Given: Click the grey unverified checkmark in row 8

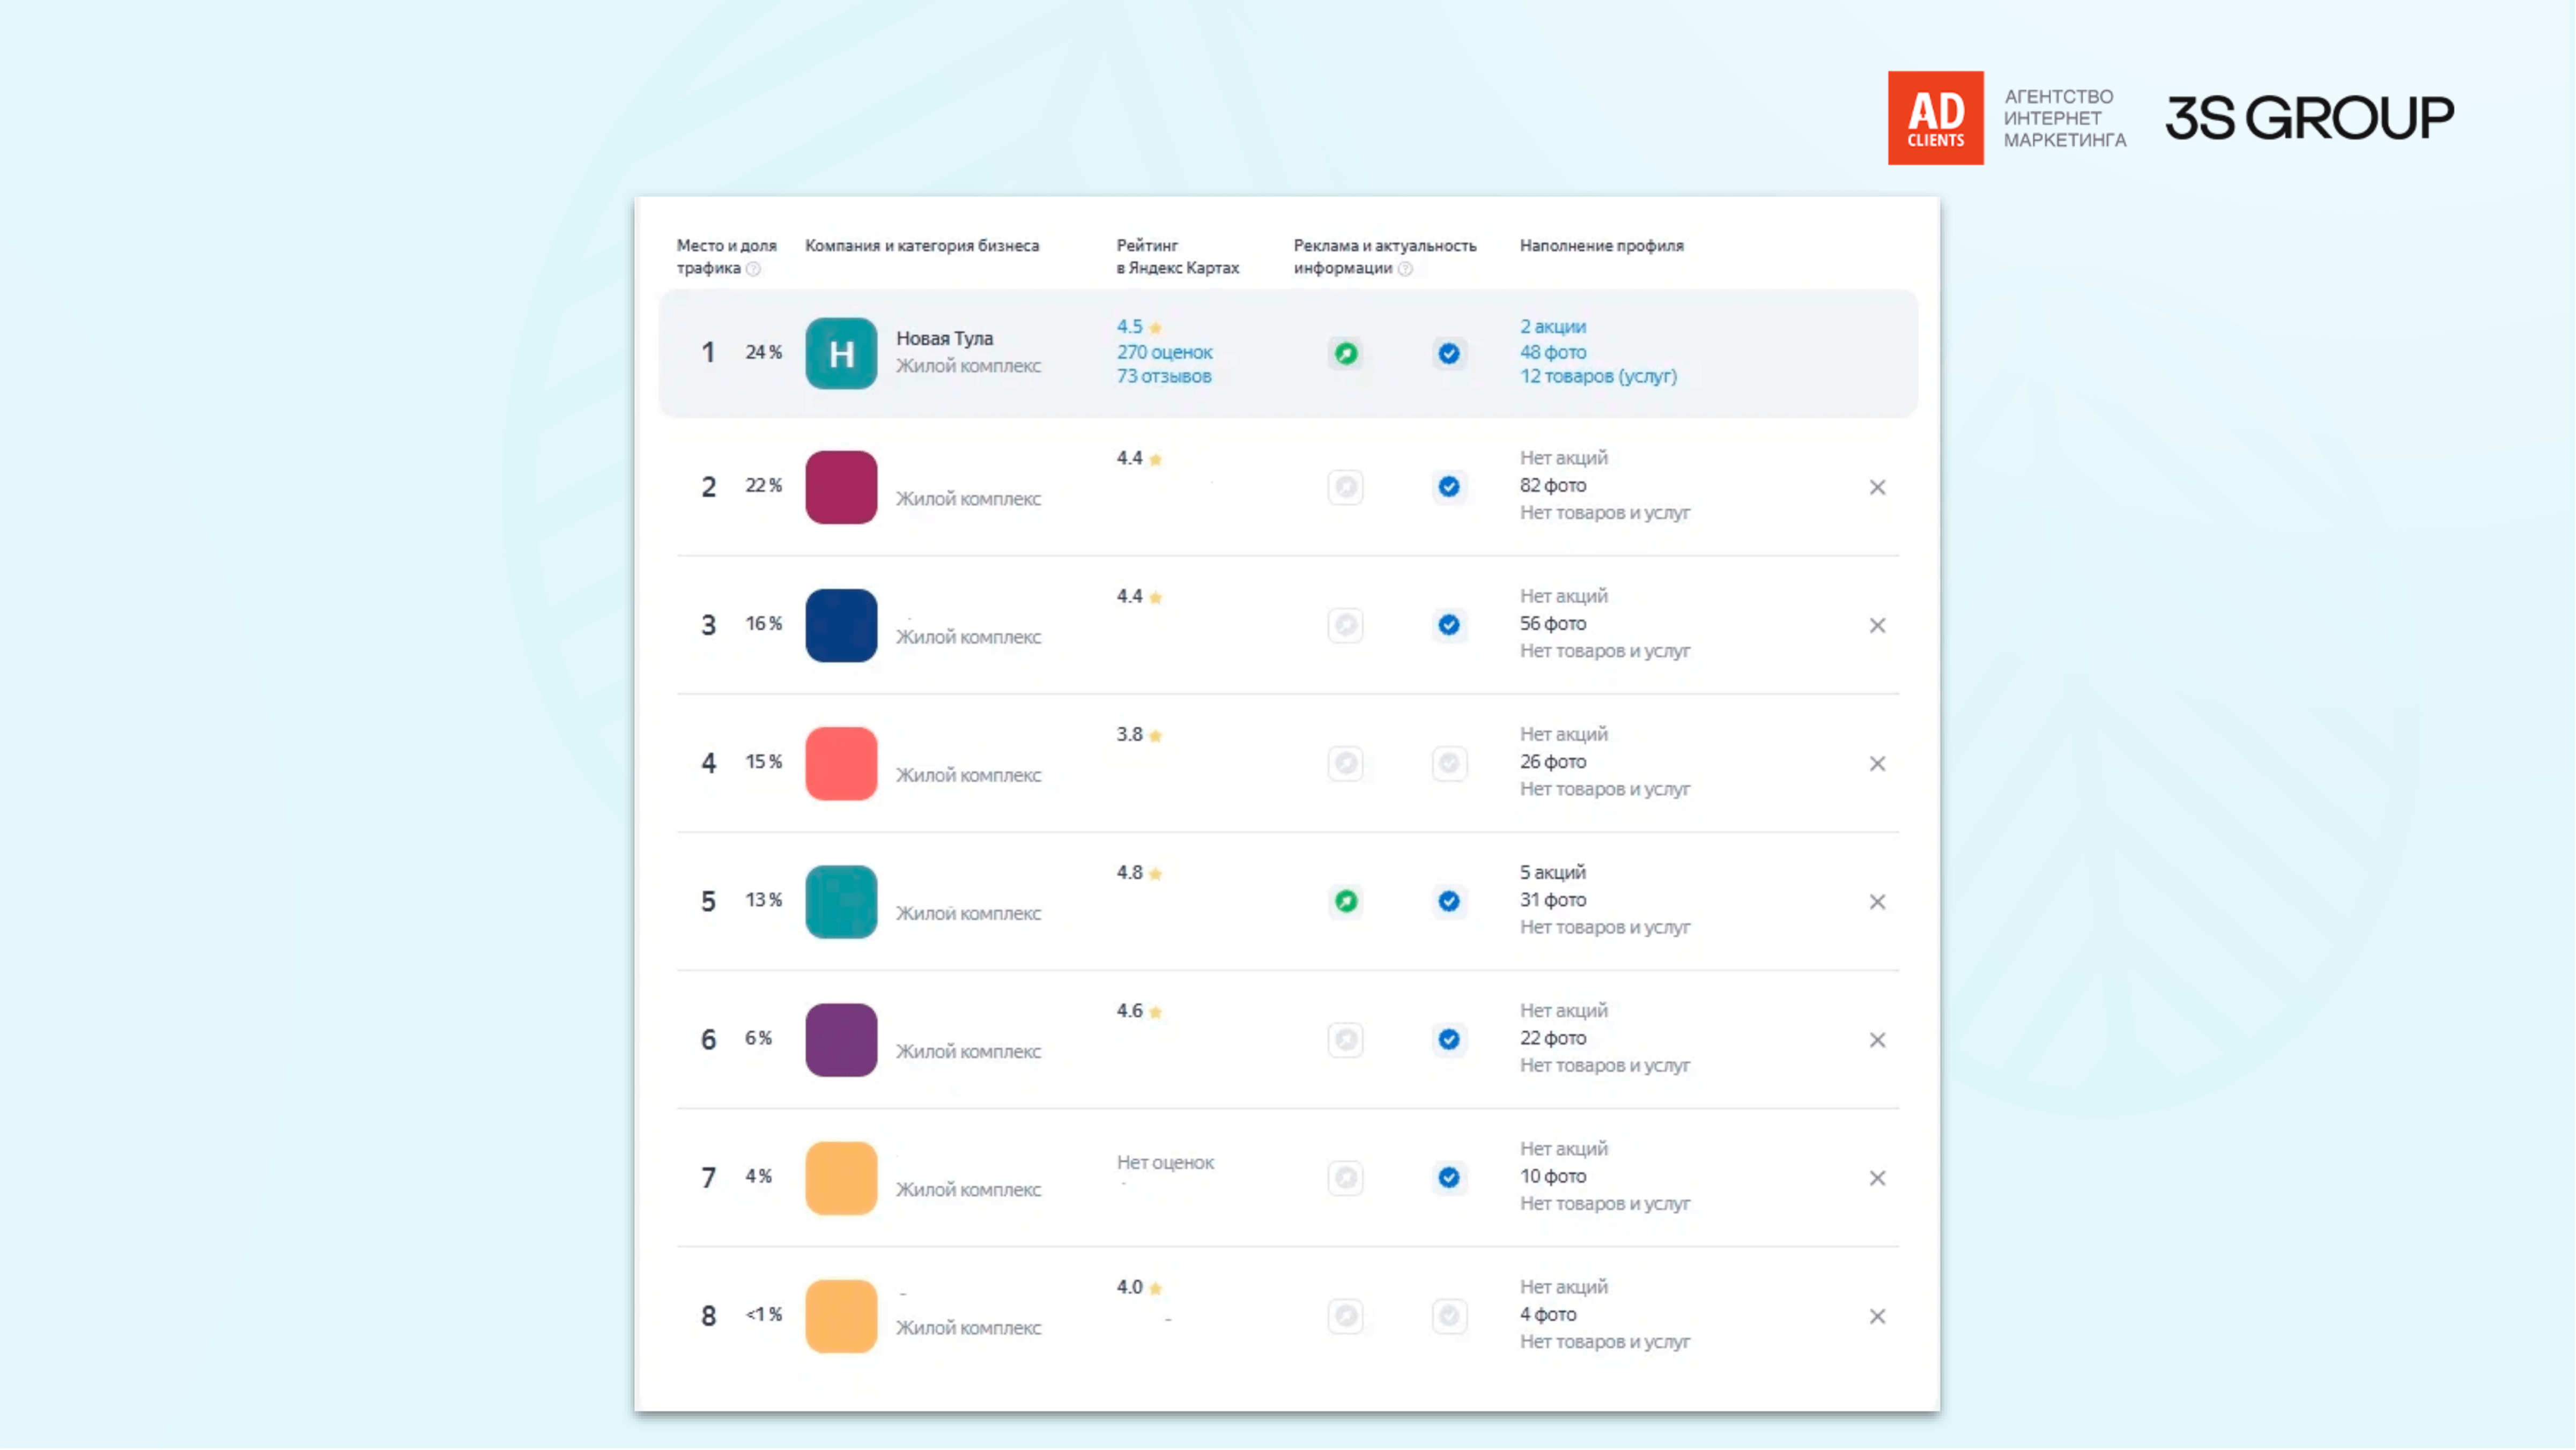Looking at the screenshot, I should (x=1449, y=1316).
